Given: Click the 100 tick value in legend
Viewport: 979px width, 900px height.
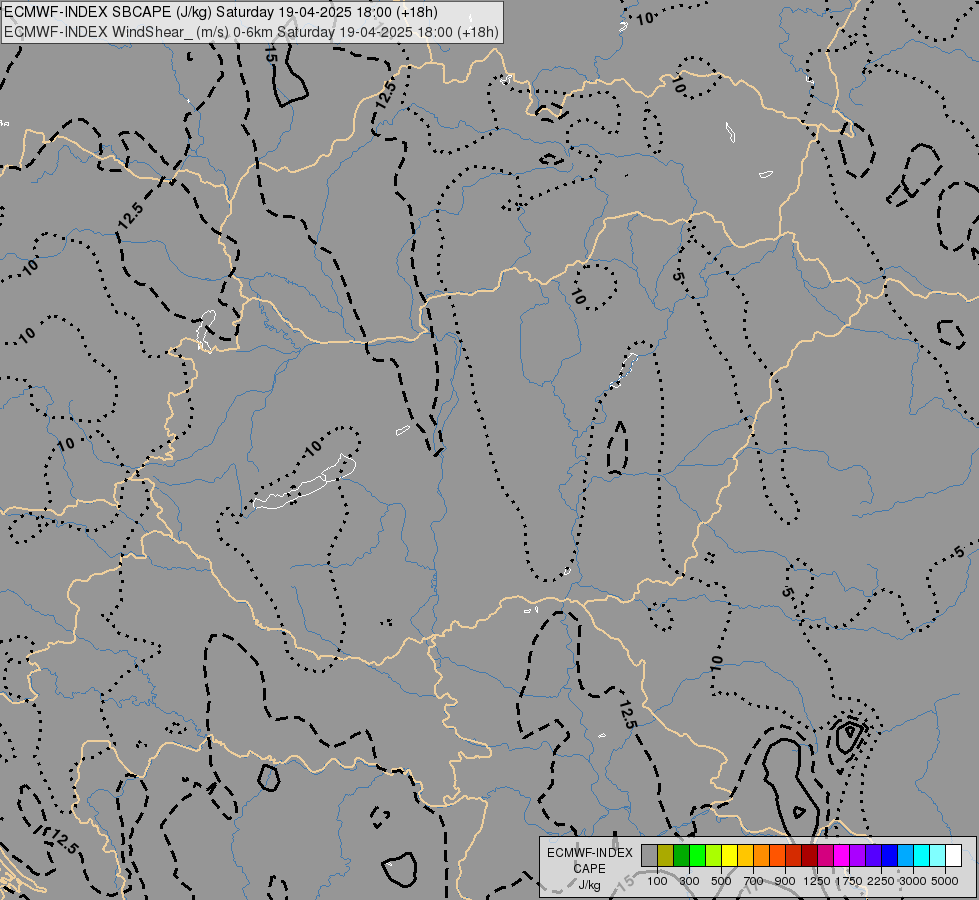Looking at the screenshot, I should (657, 881).
